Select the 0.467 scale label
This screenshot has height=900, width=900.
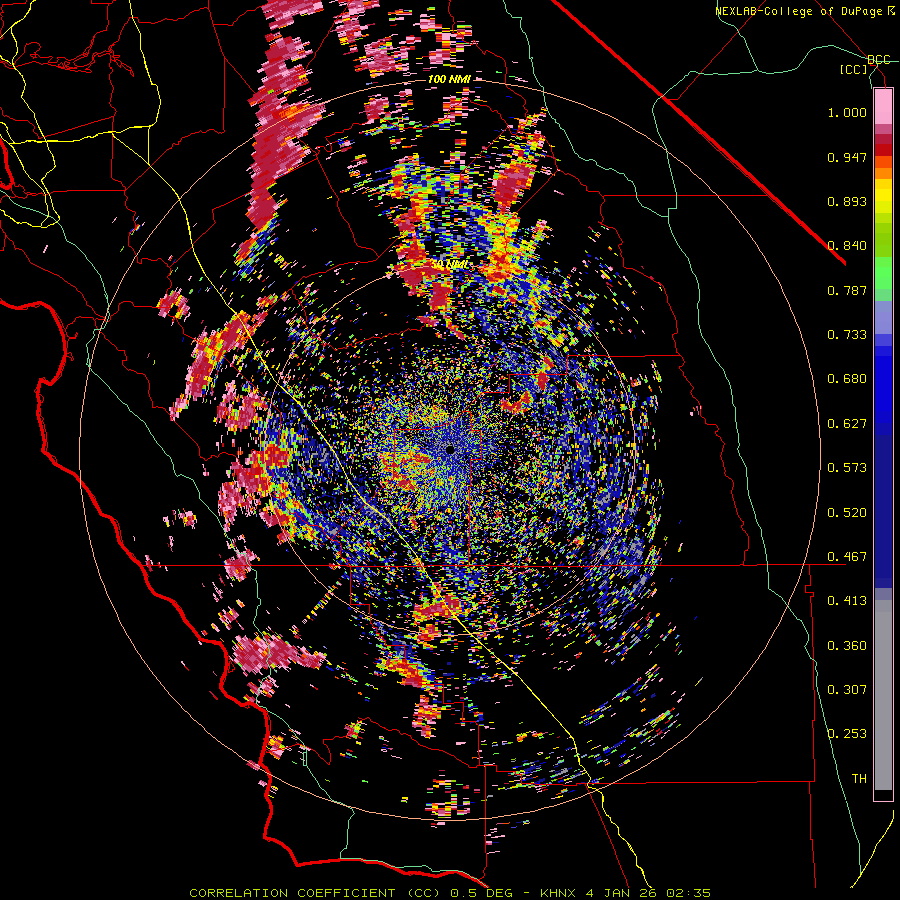pyautogui.click(x=847, y=557)
